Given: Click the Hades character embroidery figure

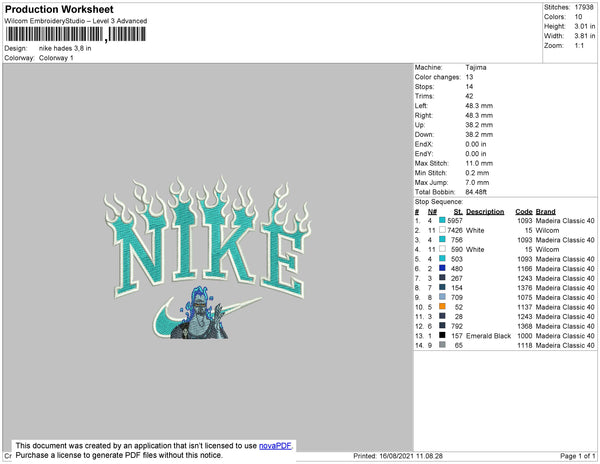Looking at the screenshot, I should click(201, 313).
